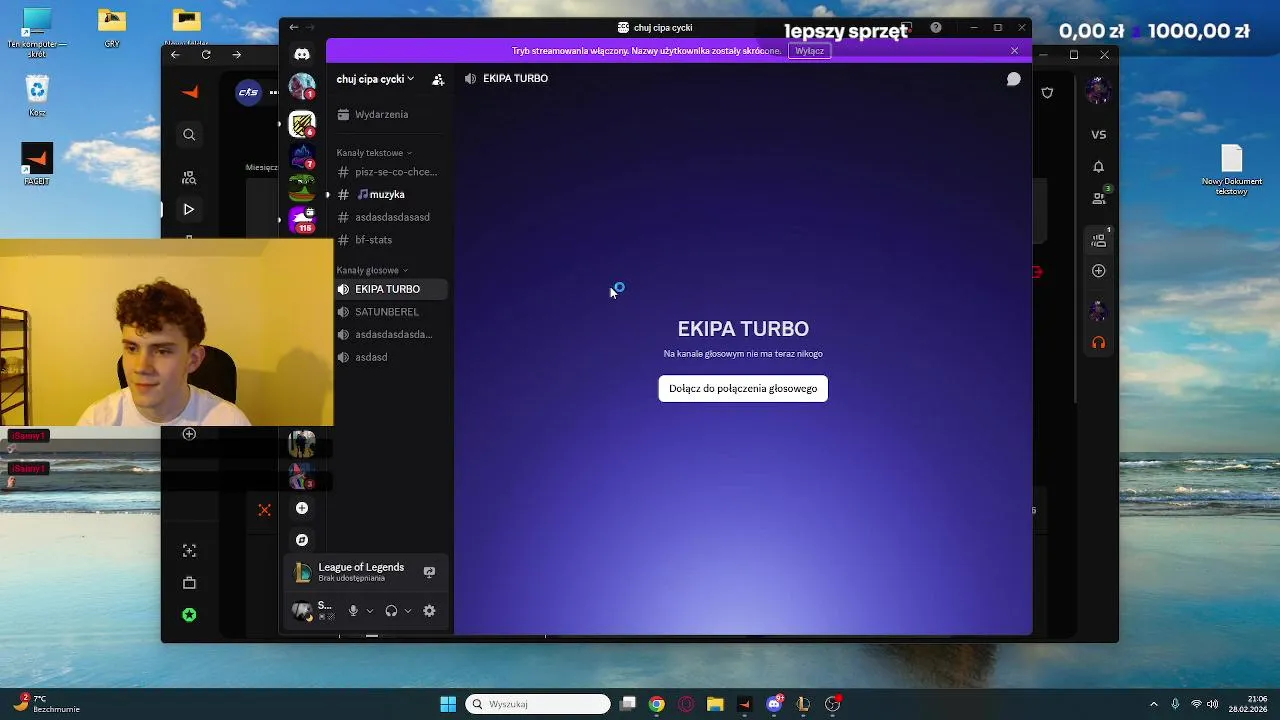The width and height of the screenshot is (1280, 720).
Task: Click the green star icon in Faceit sidebar
Action: [189, 615]
